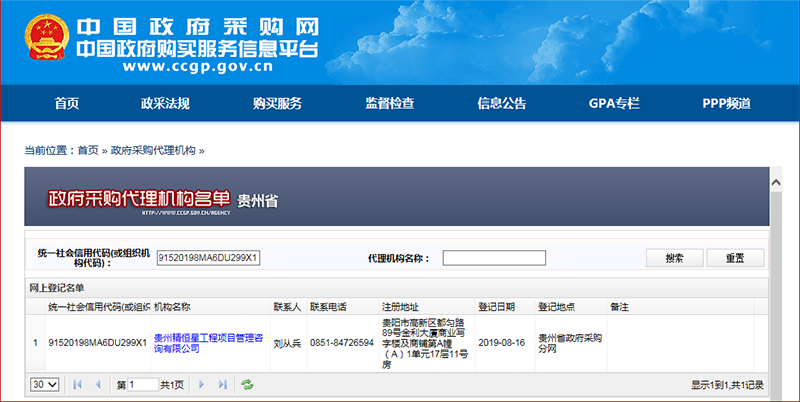Jump to last page icon
800x402 pixels.
[222, 385]
